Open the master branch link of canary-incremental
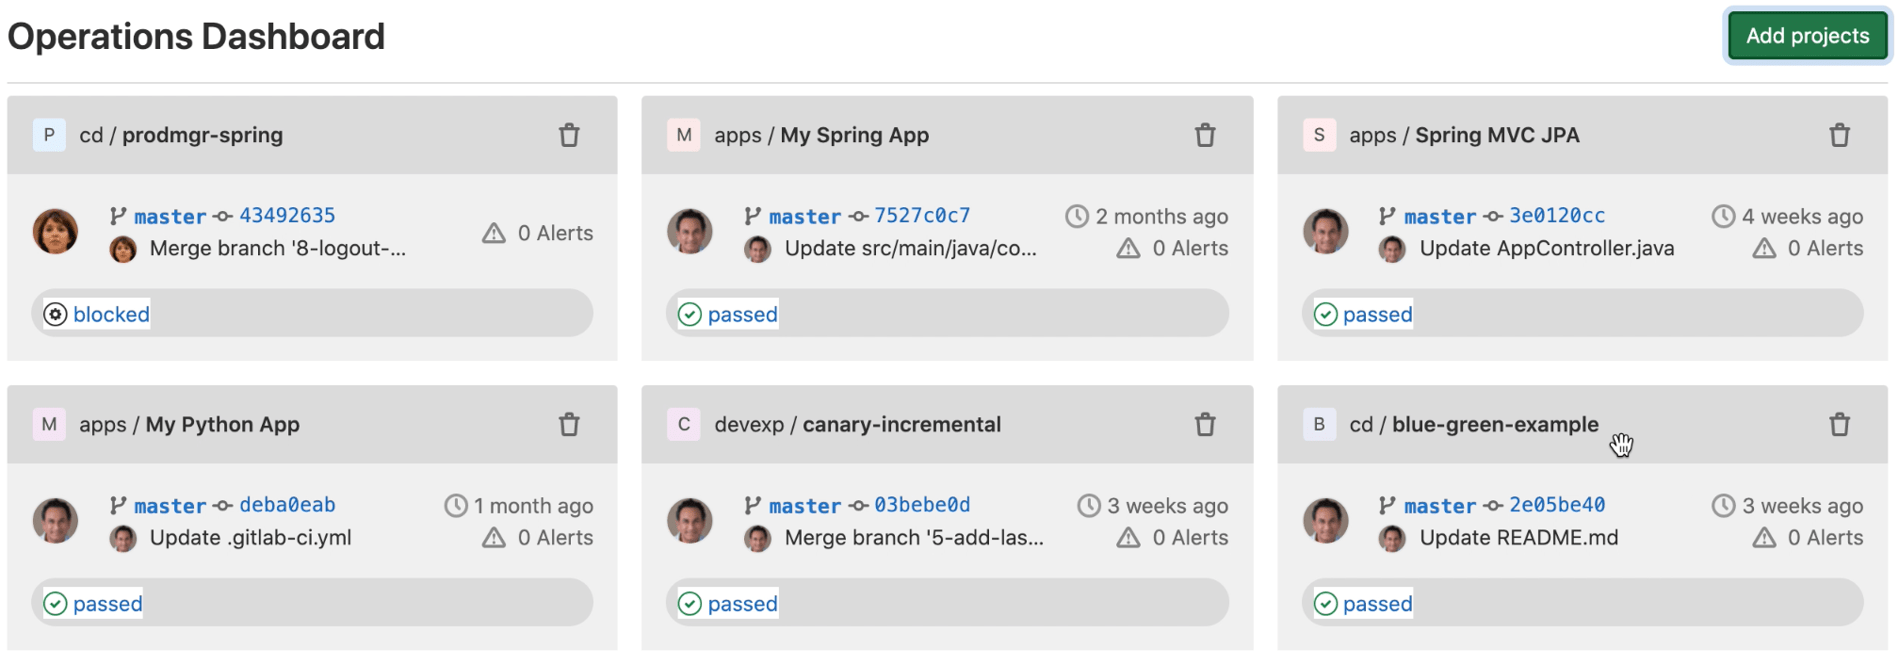The height and width of the screenshot is (665, 1899). point(804,505)
